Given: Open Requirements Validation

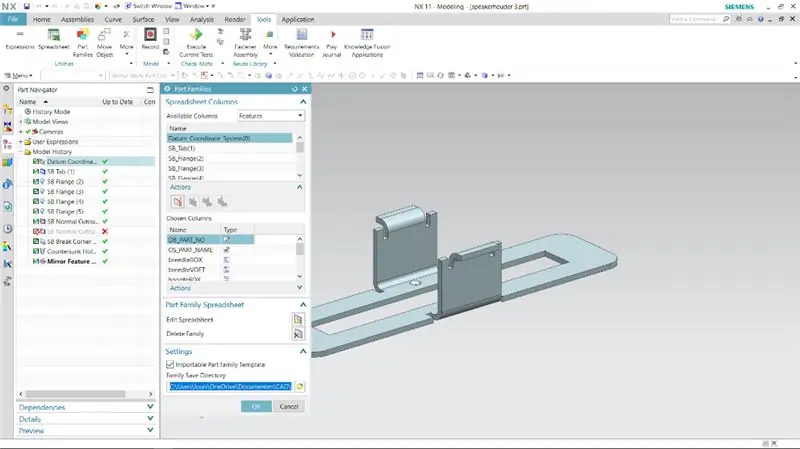Looking at the screenshot, I should (302, 42).
